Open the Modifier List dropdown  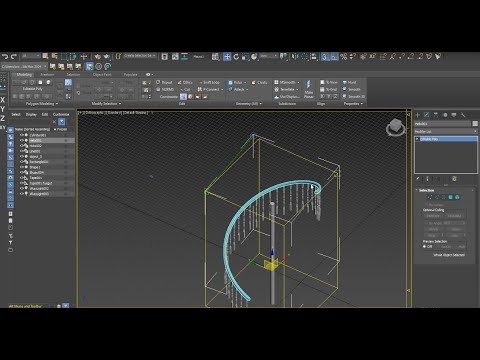446,132
